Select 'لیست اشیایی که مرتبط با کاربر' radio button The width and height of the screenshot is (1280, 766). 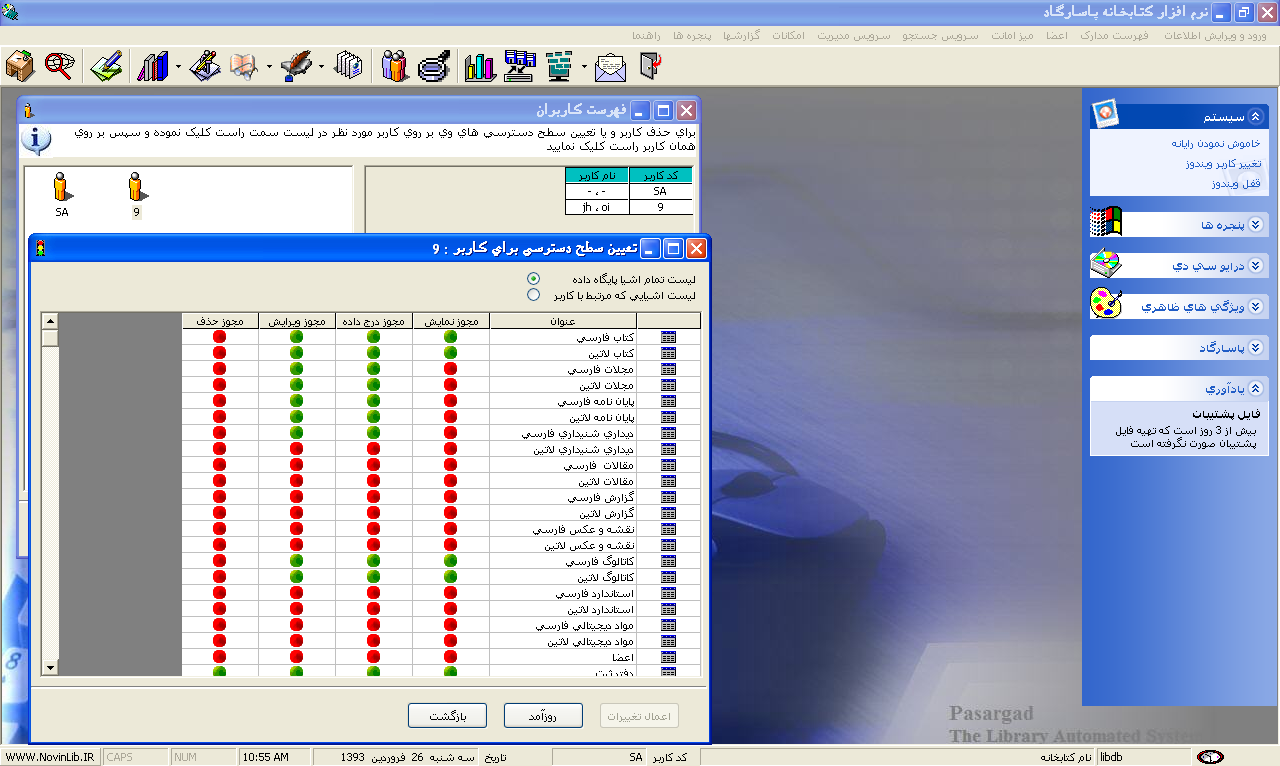(533, 295)
